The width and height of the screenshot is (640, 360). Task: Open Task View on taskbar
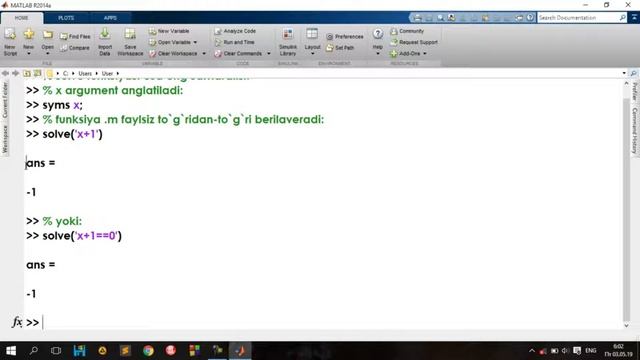(56, 351)
